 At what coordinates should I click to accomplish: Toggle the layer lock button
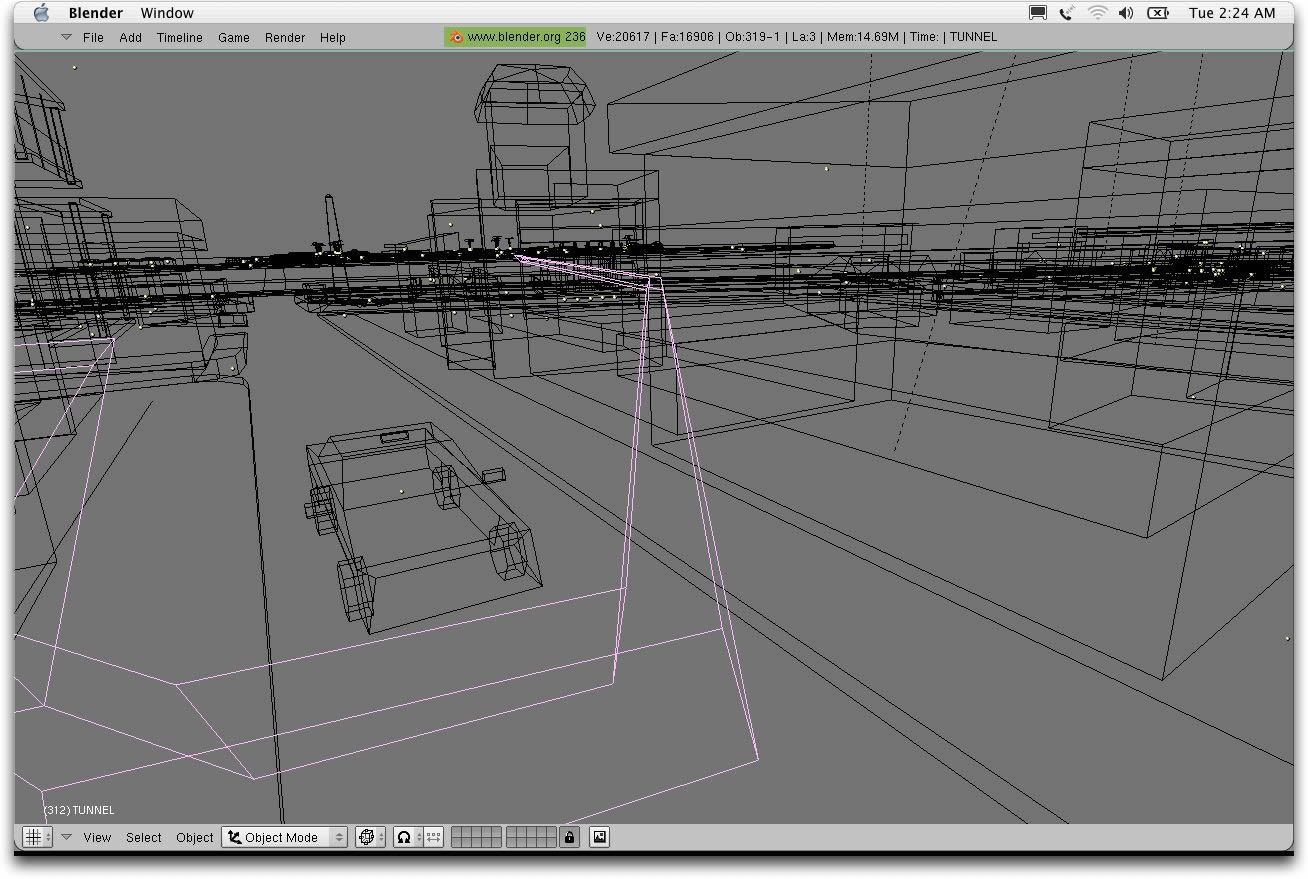[569, 837]
